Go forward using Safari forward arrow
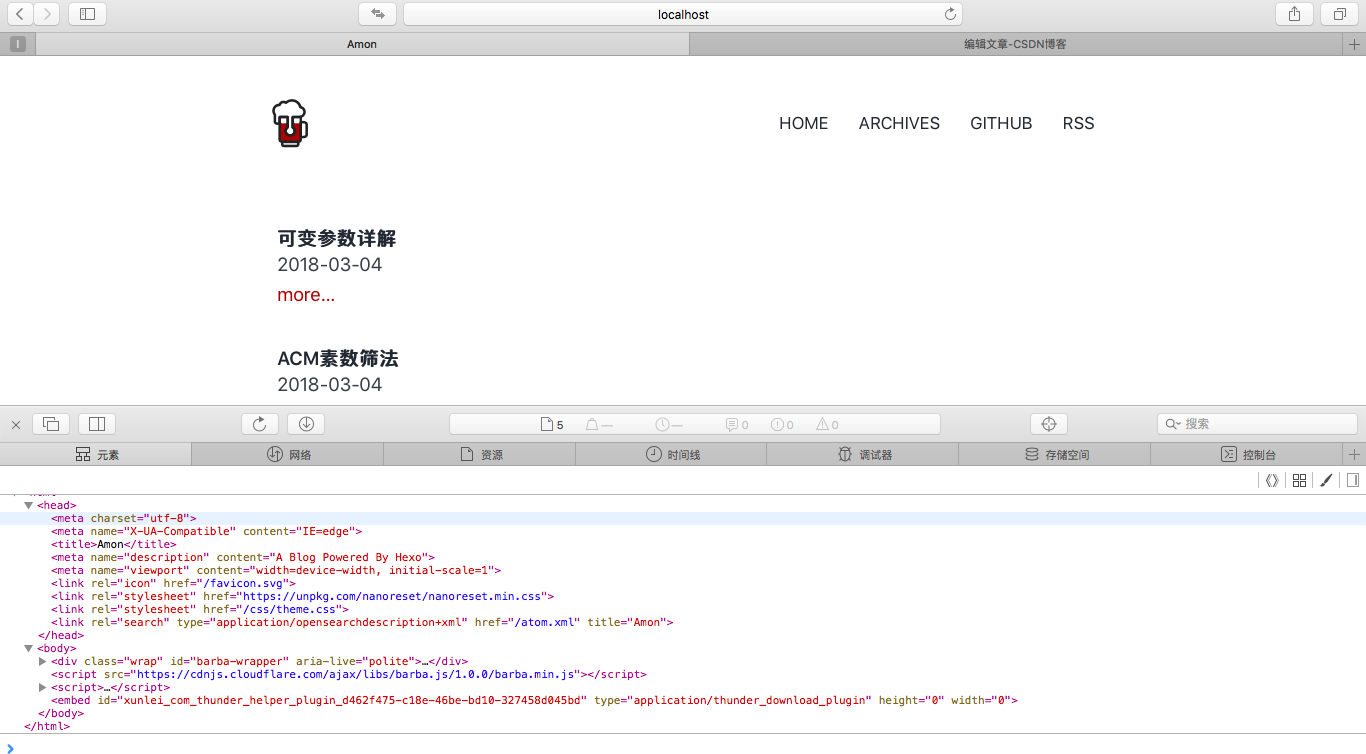The width and height of the screenshot is (1366, 754). click(x=47, y=14)
